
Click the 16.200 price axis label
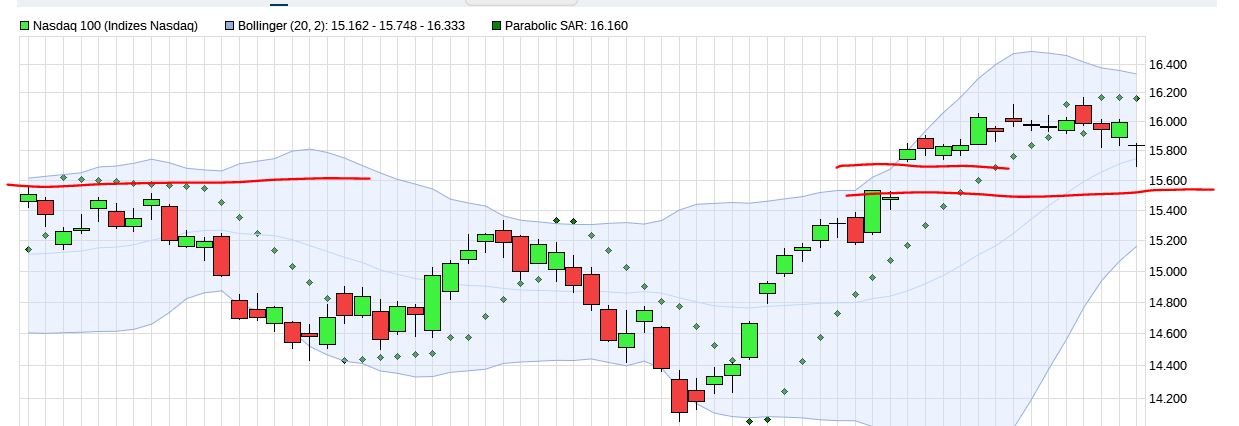click(1168, 93)
